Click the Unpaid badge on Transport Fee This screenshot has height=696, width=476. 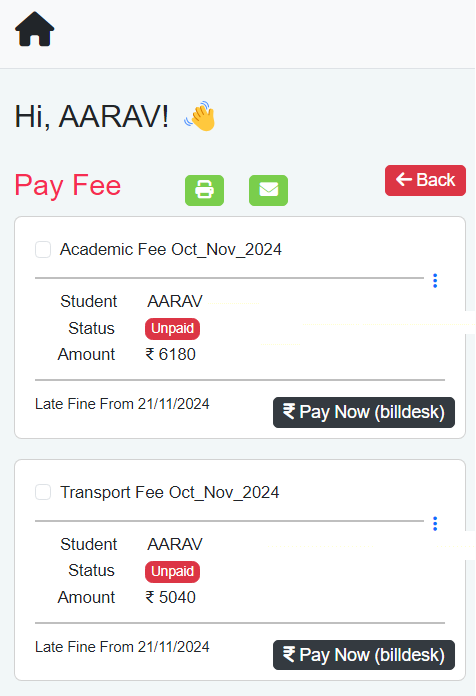click(172, 572)
